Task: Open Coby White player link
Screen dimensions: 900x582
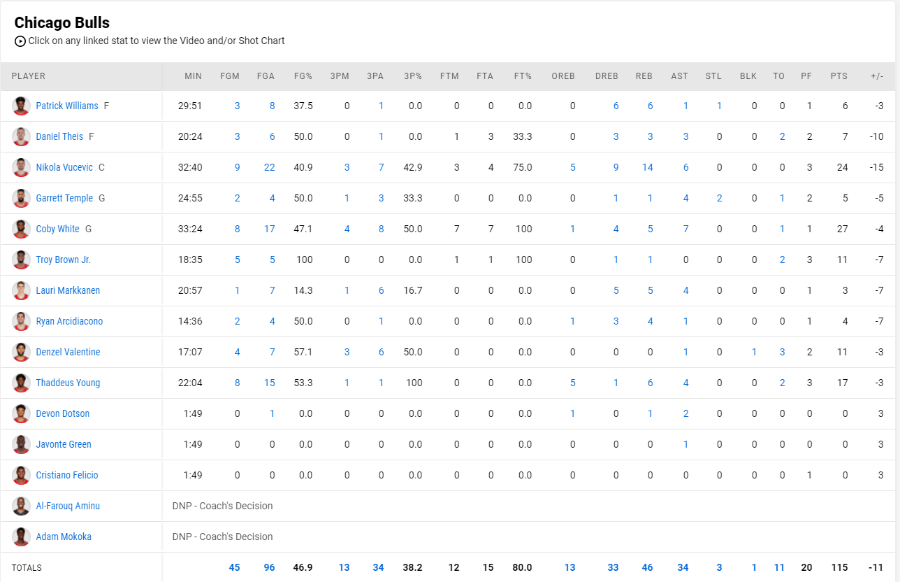Action: (57, 229)
